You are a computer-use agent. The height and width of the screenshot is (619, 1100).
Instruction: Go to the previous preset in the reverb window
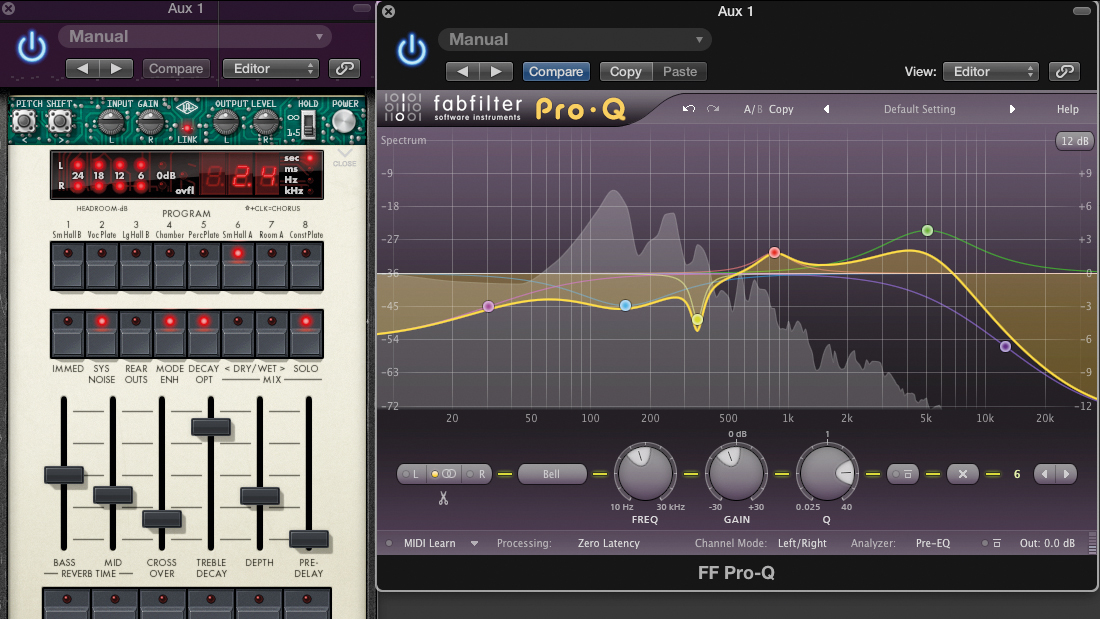click(x=82, y=68)
